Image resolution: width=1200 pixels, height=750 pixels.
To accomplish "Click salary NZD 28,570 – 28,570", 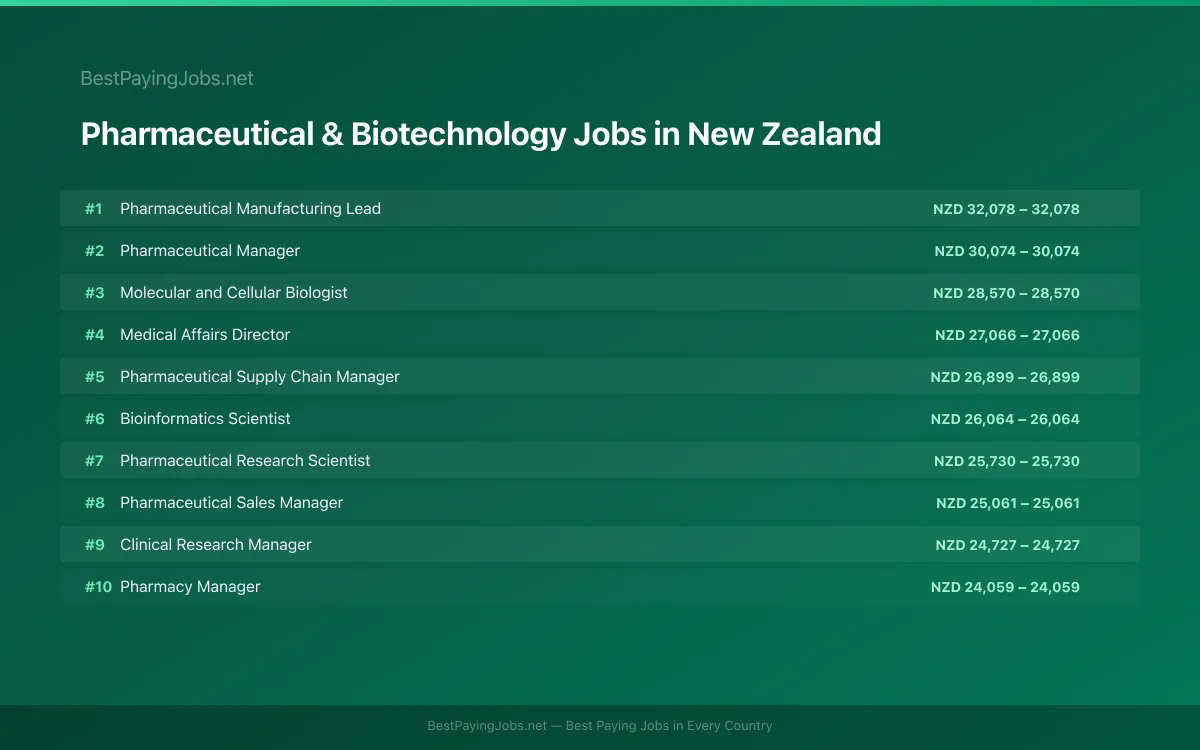I will click(x=1006, y=293).
